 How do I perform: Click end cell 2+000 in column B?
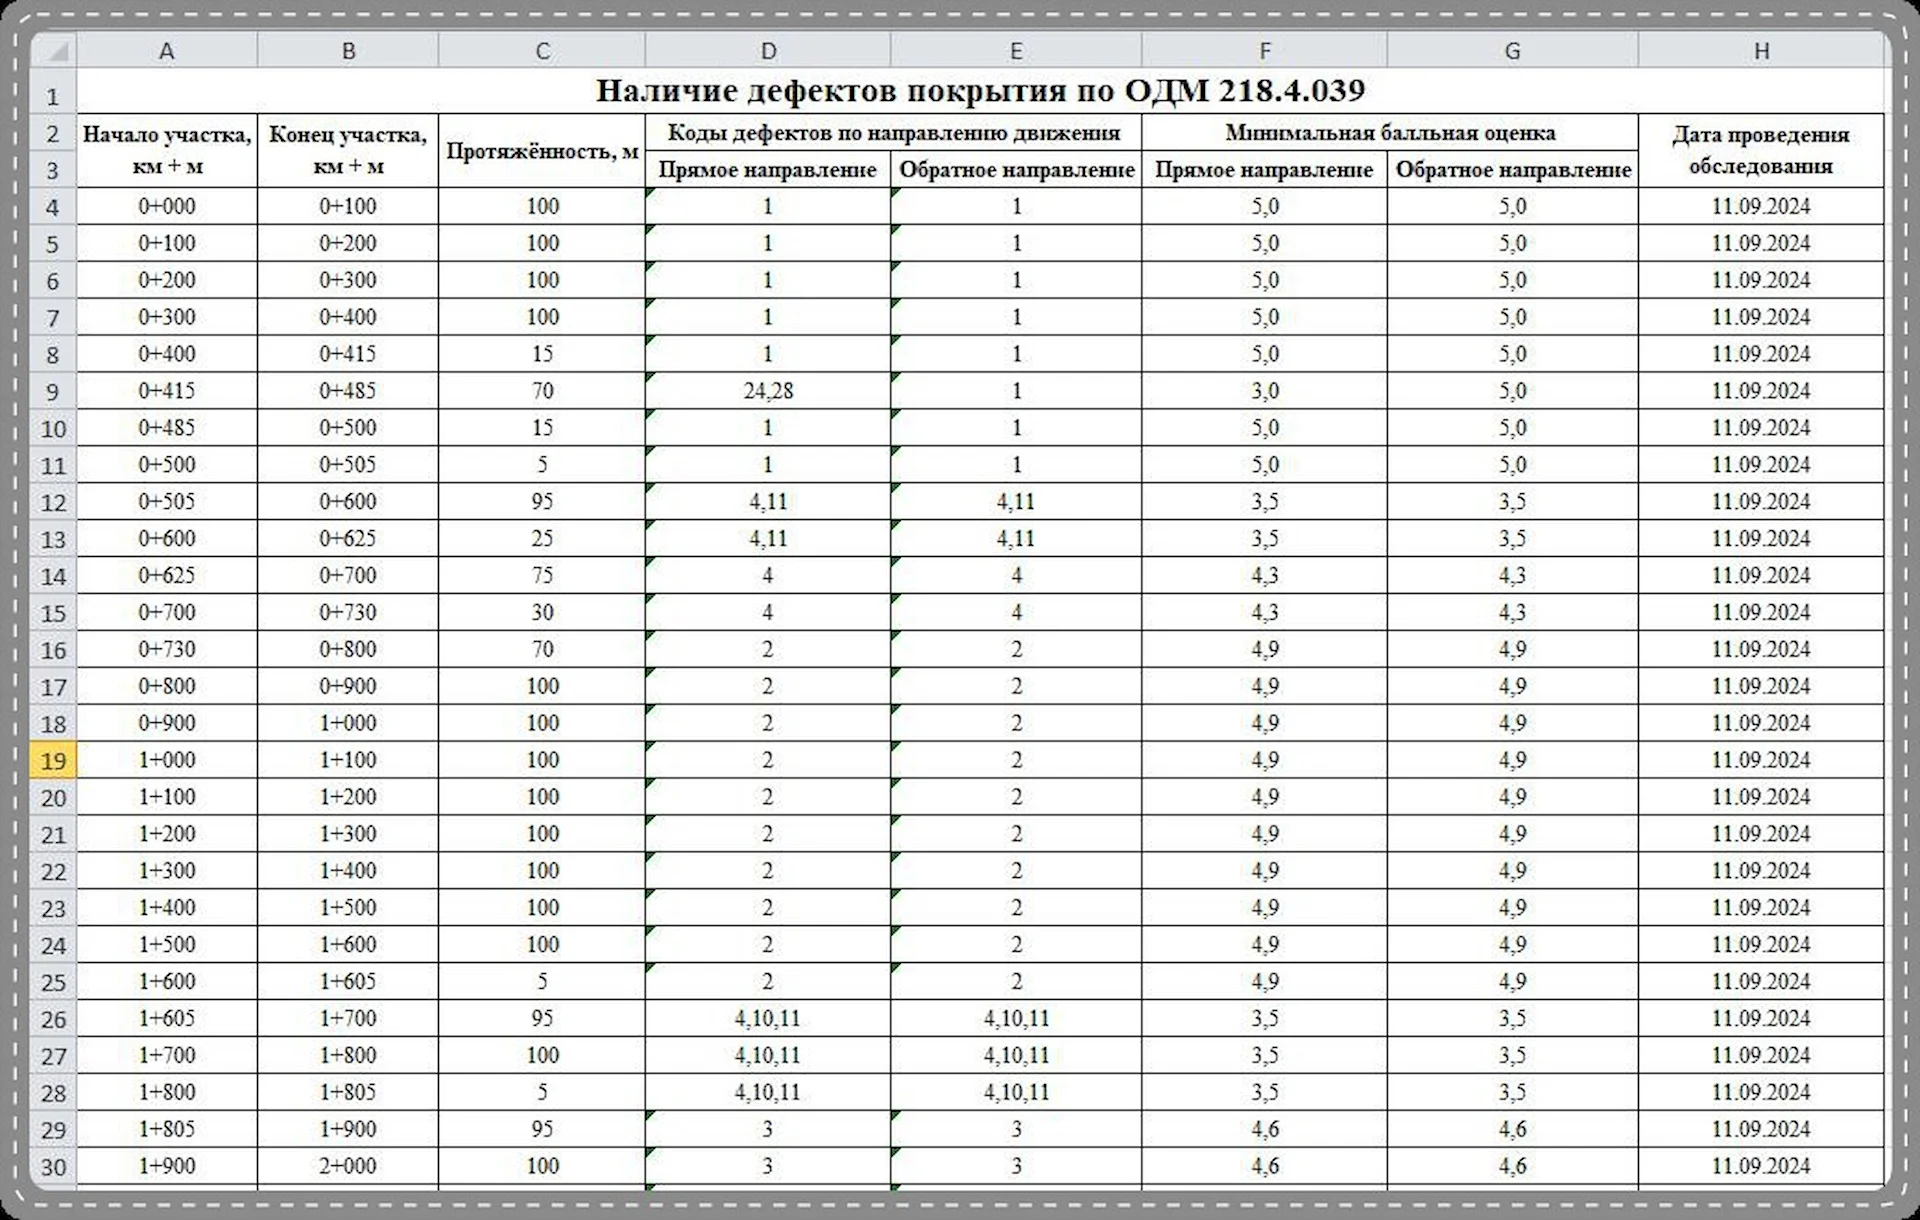[x=348, y=1166]
